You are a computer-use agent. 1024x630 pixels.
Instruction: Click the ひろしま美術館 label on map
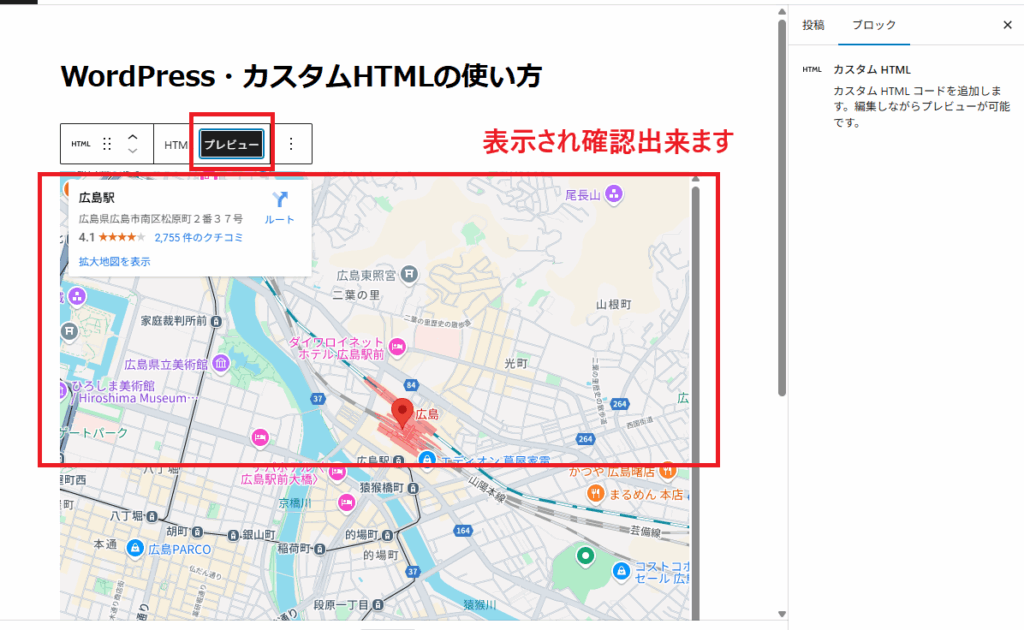pyautogui.click(x=113, y=385)
